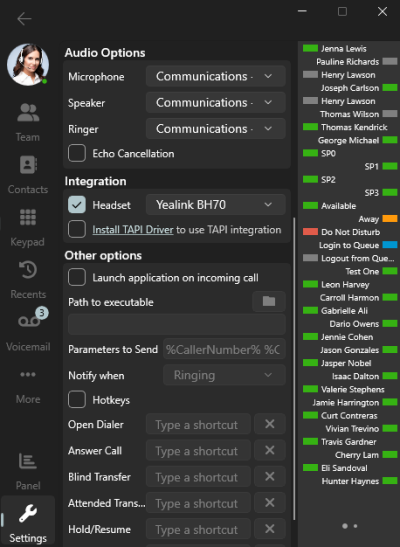Open the Contacts tab
The image size is (400, 547).
28,174
